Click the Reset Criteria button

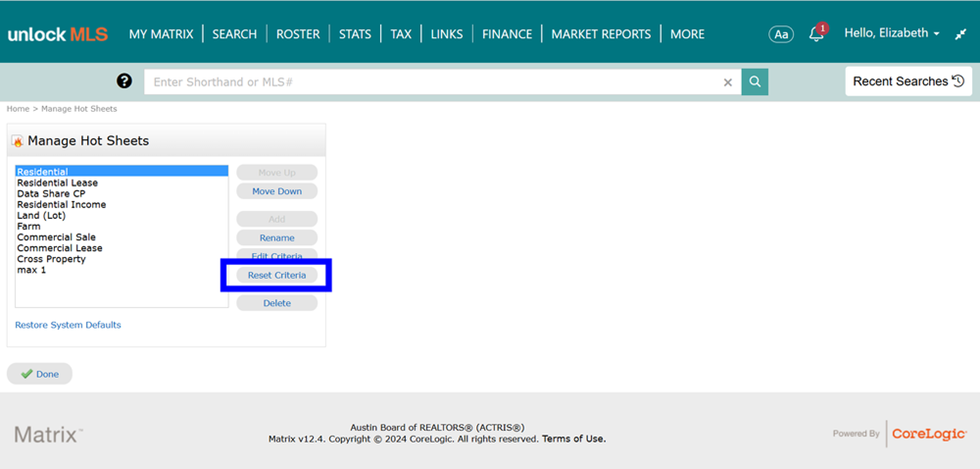pyautogui.click(x=277, y=275)
